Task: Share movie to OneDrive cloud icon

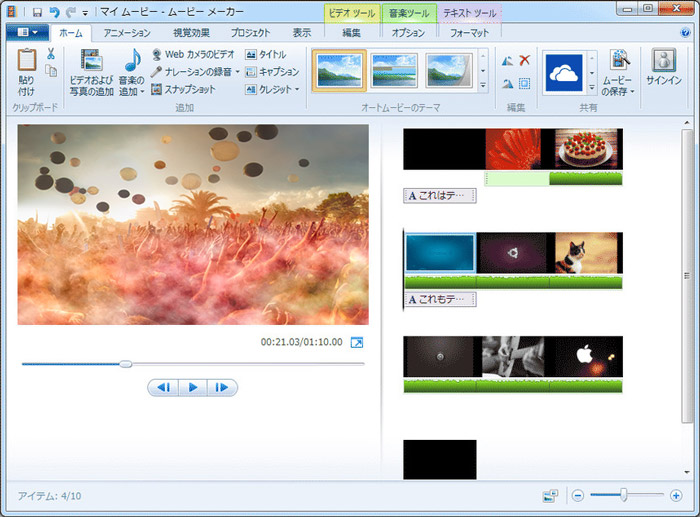Action: point(564,72)
